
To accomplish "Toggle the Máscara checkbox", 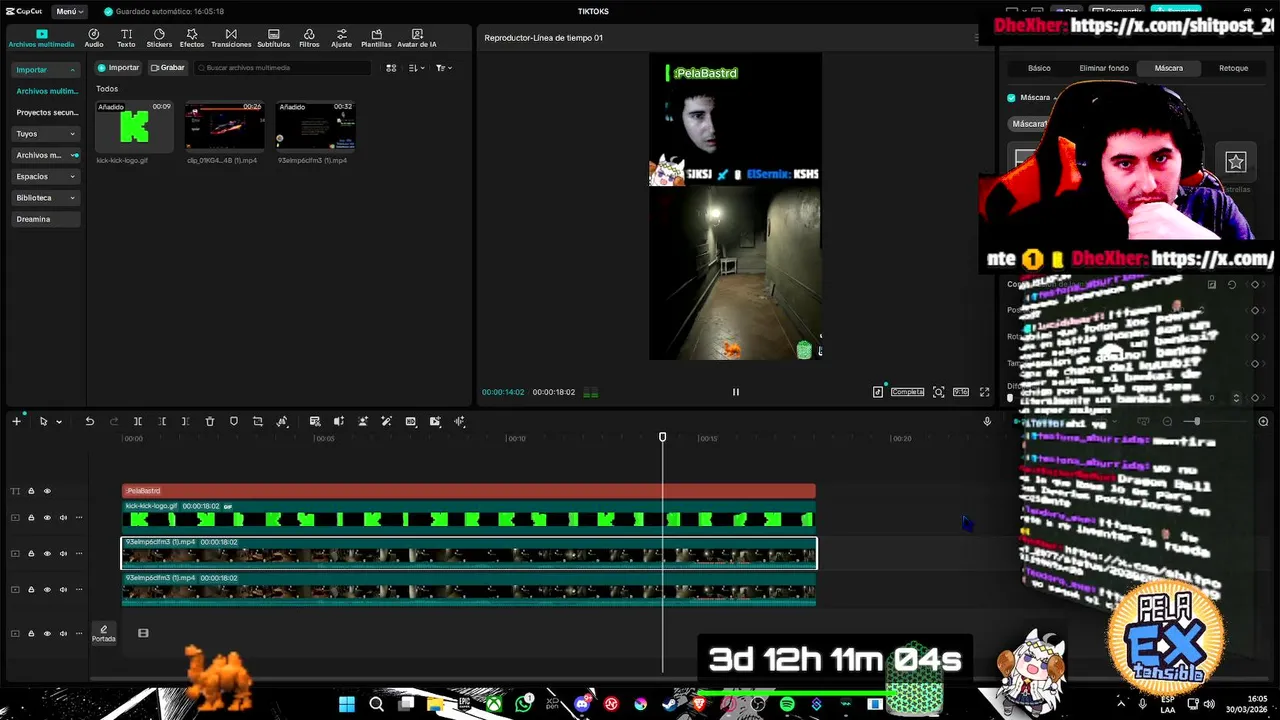I will point(1011,98).
